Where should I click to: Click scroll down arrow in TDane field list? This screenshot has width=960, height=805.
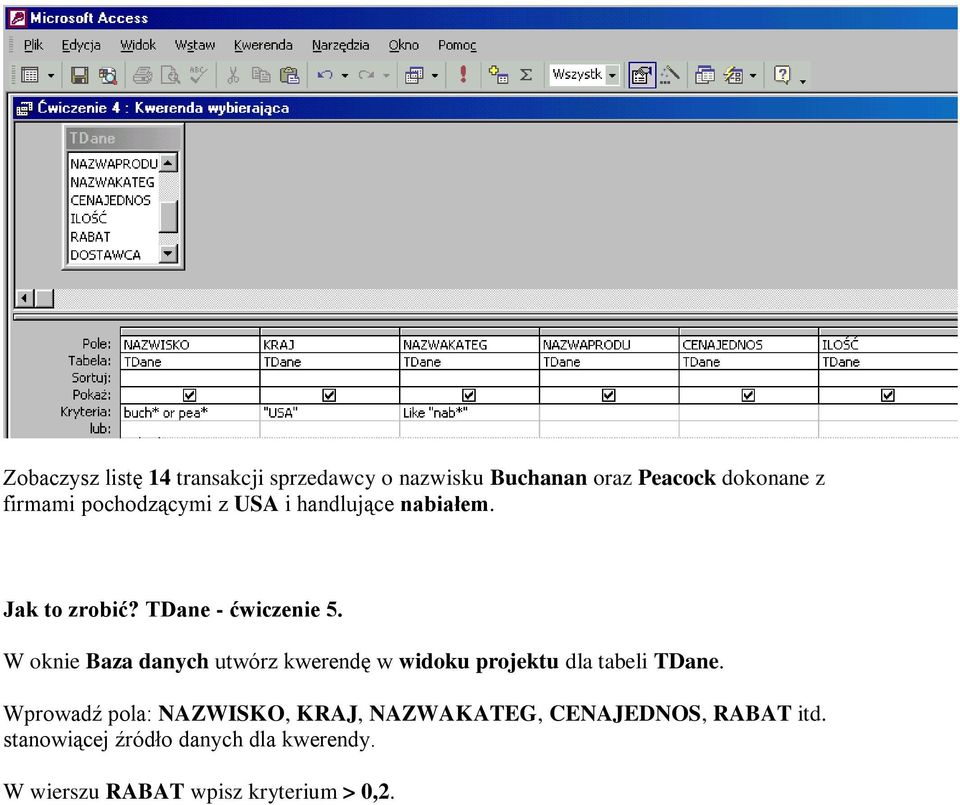168,253
